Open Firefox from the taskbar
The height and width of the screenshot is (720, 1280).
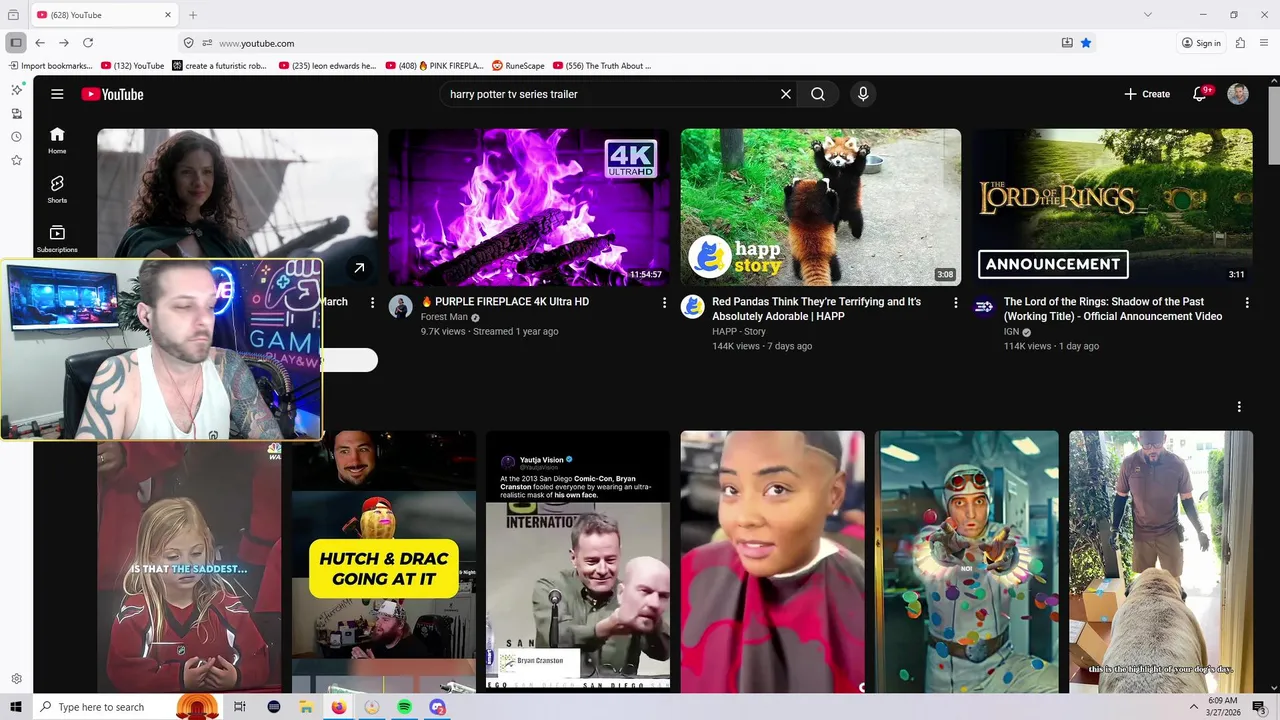(x=339, y=707)
